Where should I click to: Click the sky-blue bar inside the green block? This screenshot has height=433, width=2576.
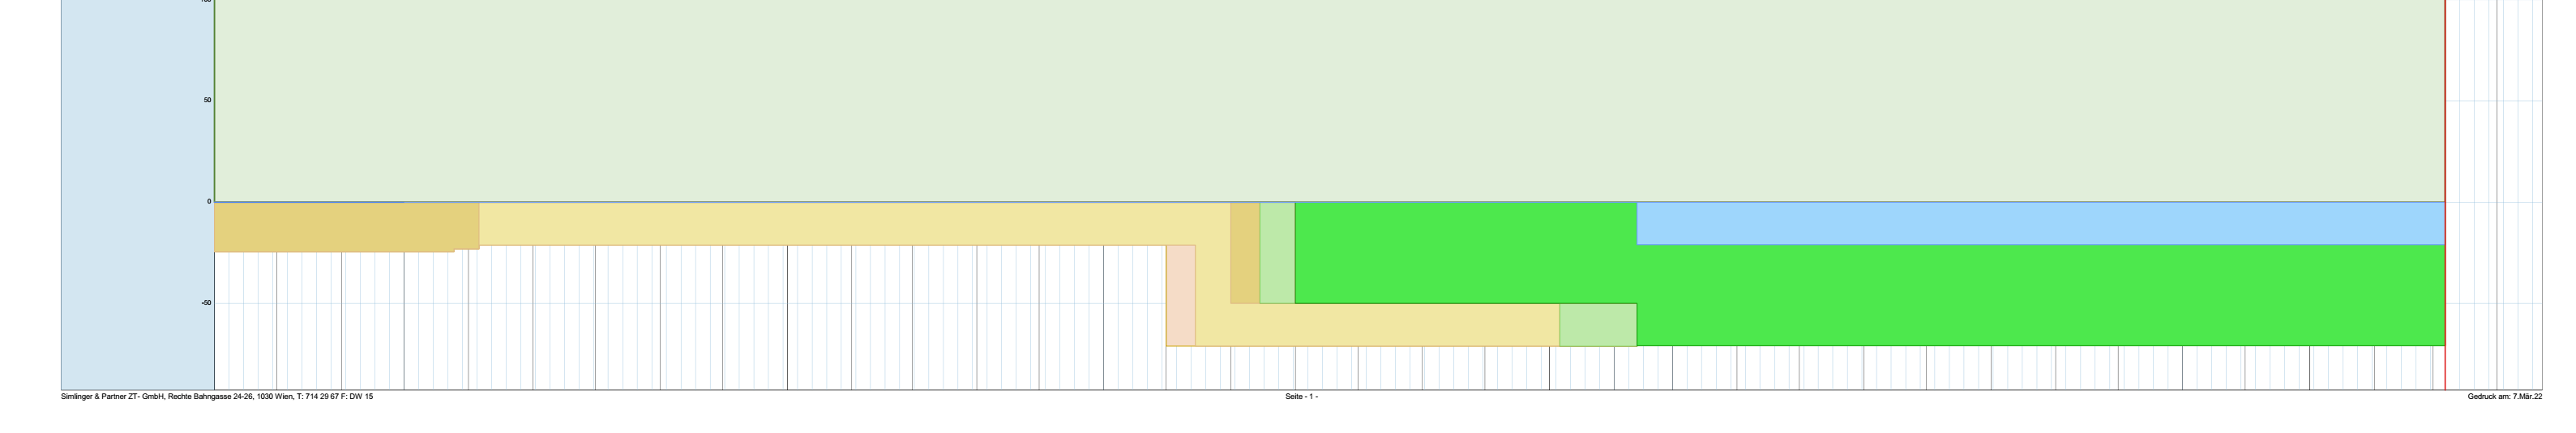(2040, 223)
